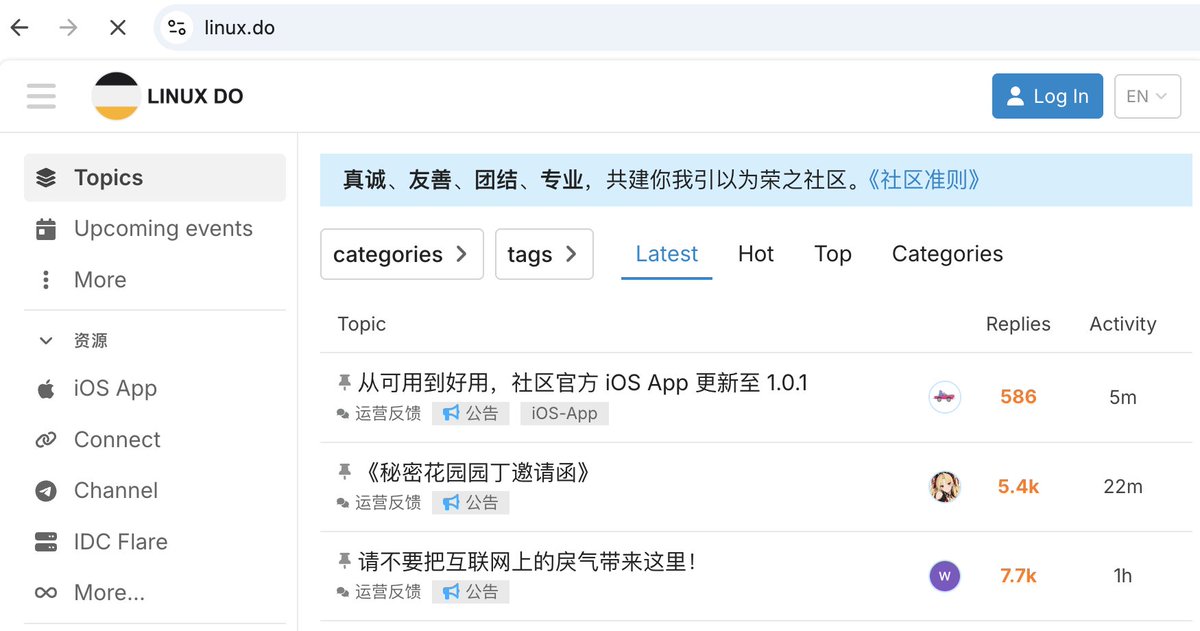Click the 公告 tag on 秘密花园 topic

(x=471, y=502)
